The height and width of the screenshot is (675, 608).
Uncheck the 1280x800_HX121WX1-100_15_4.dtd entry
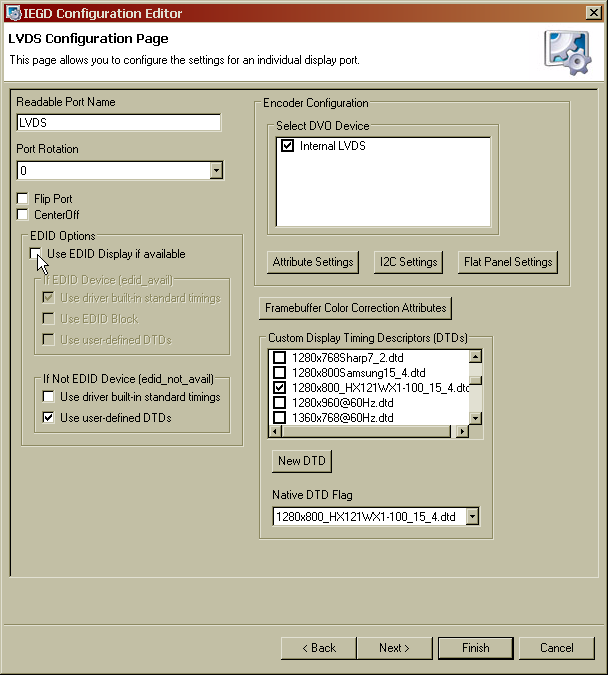[279, 387]
